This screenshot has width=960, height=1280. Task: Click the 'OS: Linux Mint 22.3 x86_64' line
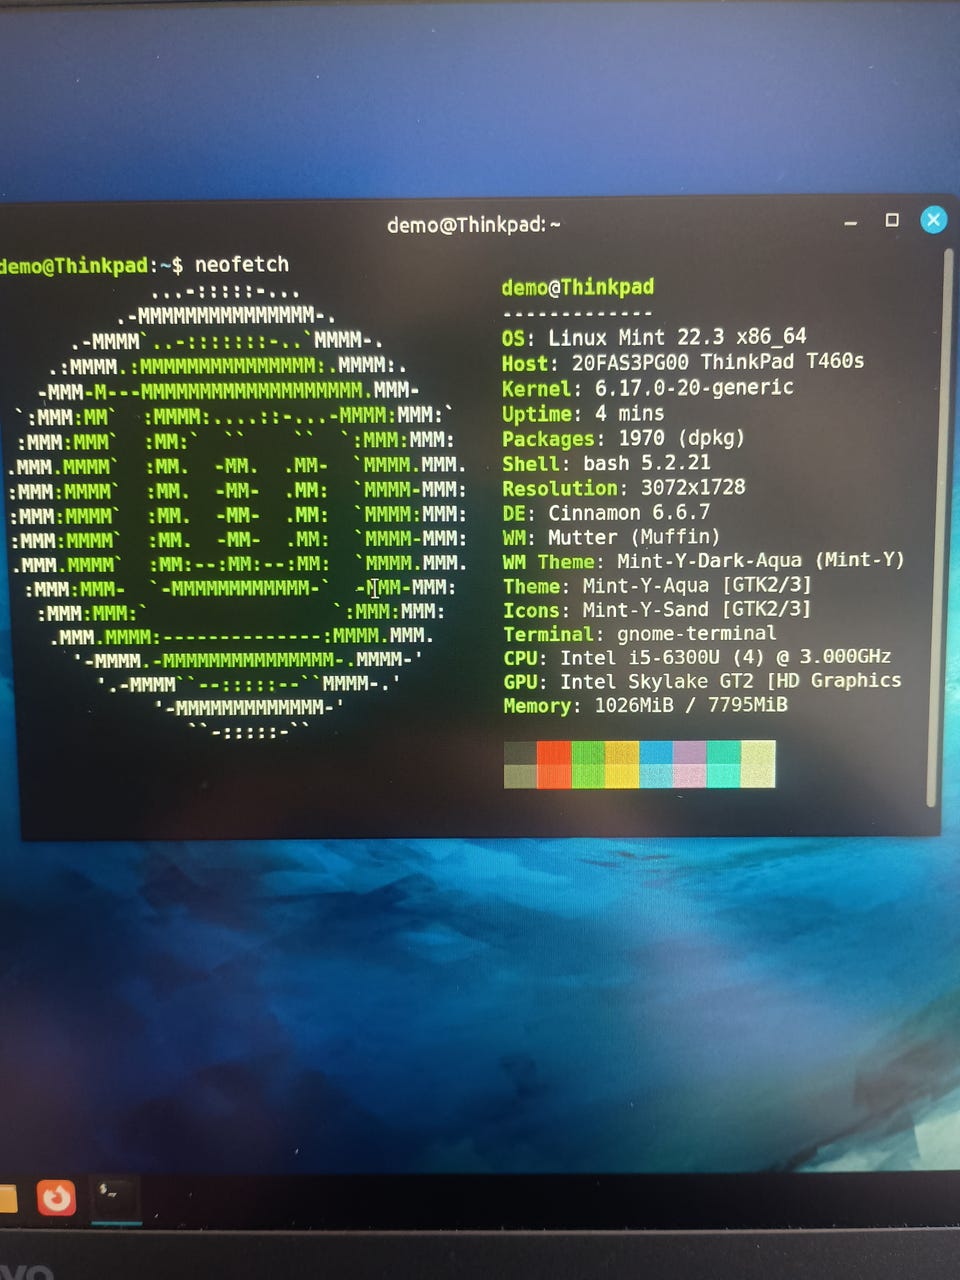point(654,337)
